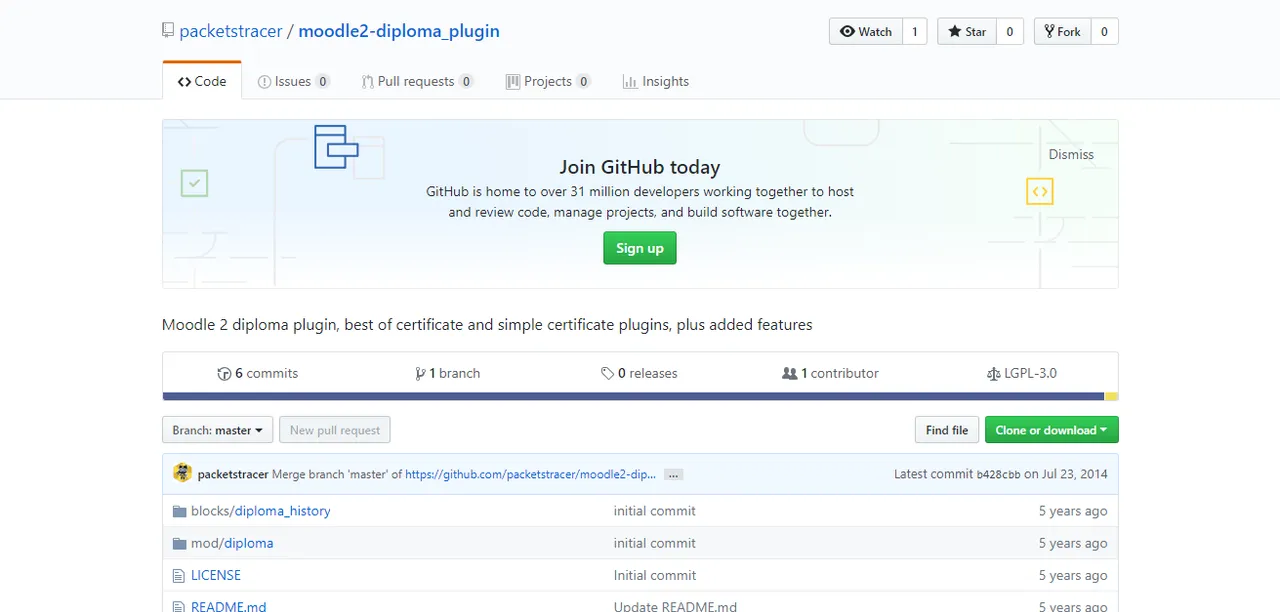Click the packetstracer avatar in commit bar
1280x612 pixels.
click(182, 473)
